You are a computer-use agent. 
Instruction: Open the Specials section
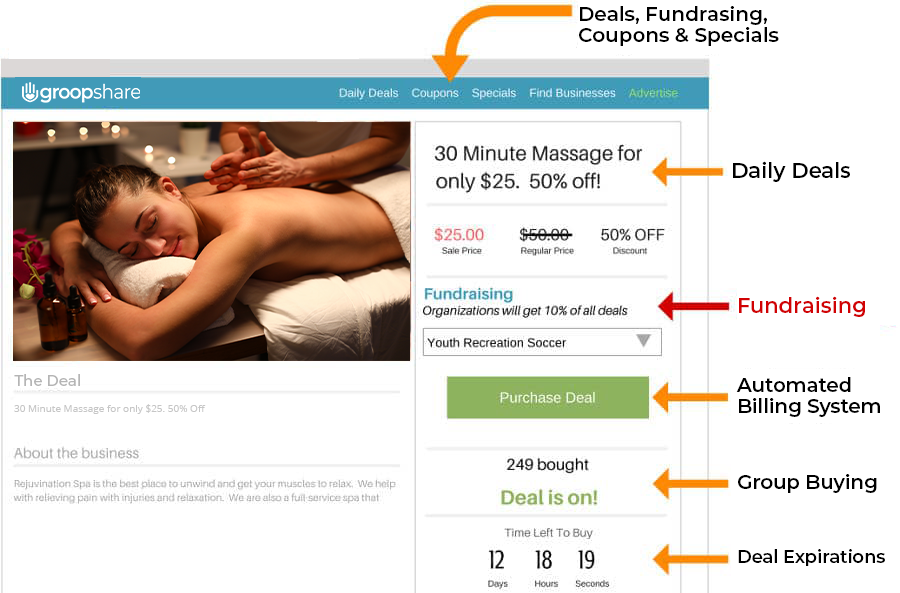pos(494,93)
